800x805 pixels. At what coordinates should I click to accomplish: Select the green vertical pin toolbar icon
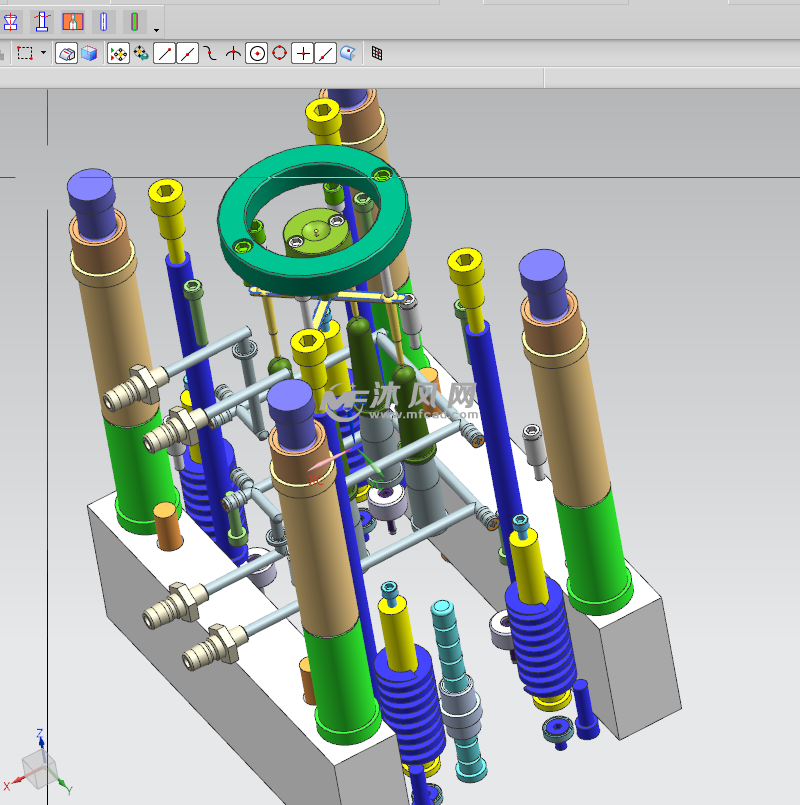[134, 20]
